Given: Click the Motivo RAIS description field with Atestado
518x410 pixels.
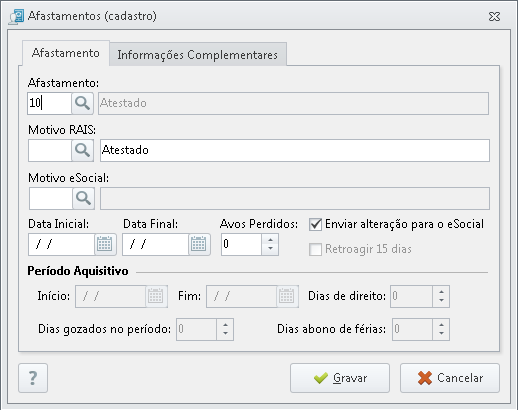Looking at the screenshot, I should click(x=295, y=150).
